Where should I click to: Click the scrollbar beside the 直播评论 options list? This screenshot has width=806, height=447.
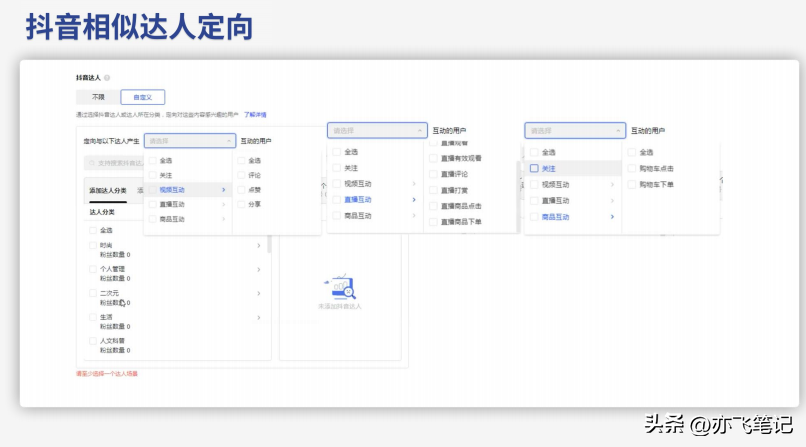[x=518, y=195]
